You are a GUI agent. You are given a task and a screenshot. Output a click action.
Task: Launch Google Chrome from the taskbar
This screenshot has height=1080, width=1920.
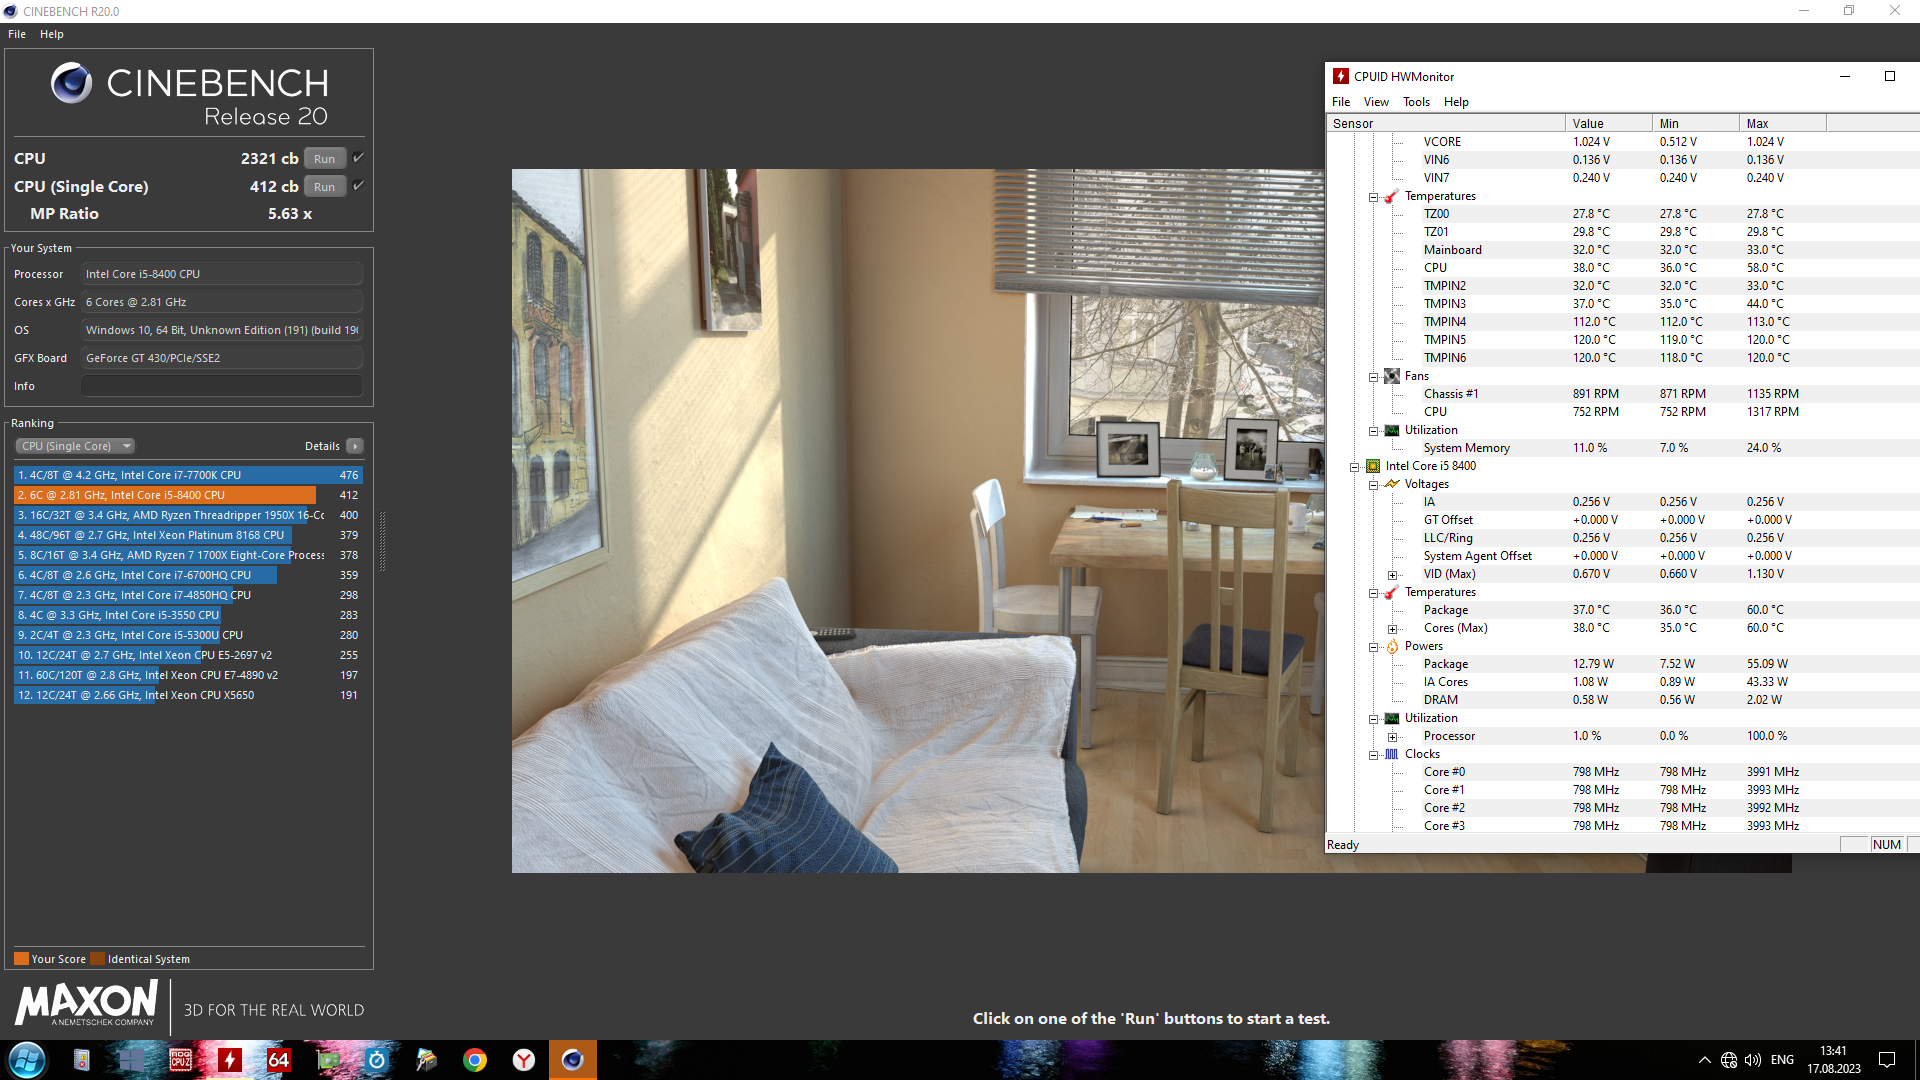point(475,1060)
